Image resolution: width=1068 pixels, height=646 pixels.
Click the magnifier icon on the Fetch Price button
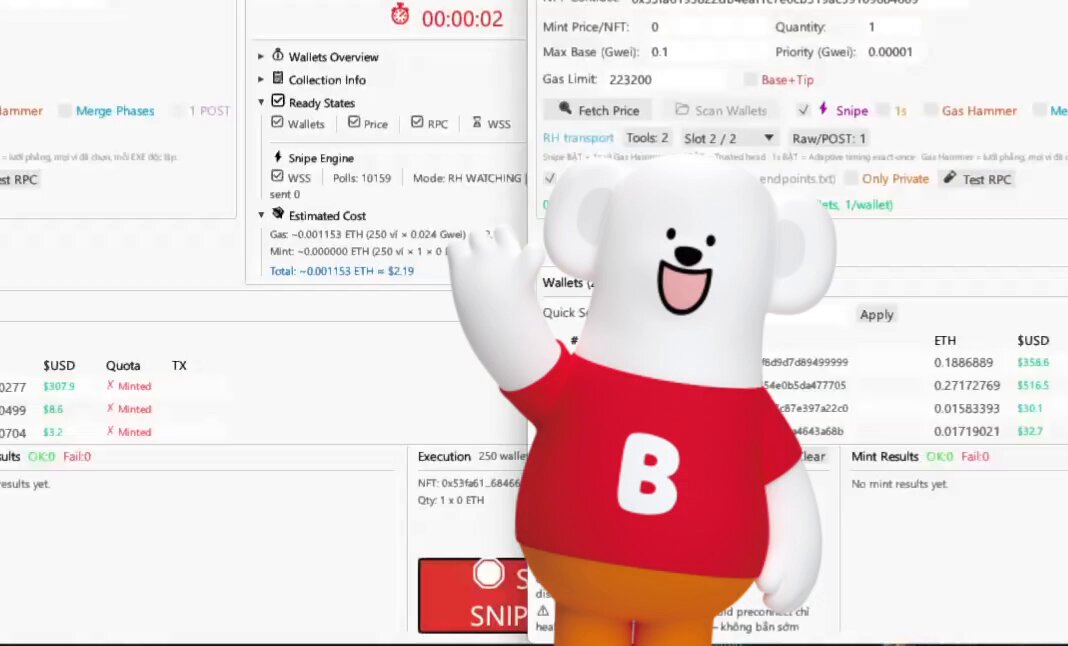click(565, 108)
